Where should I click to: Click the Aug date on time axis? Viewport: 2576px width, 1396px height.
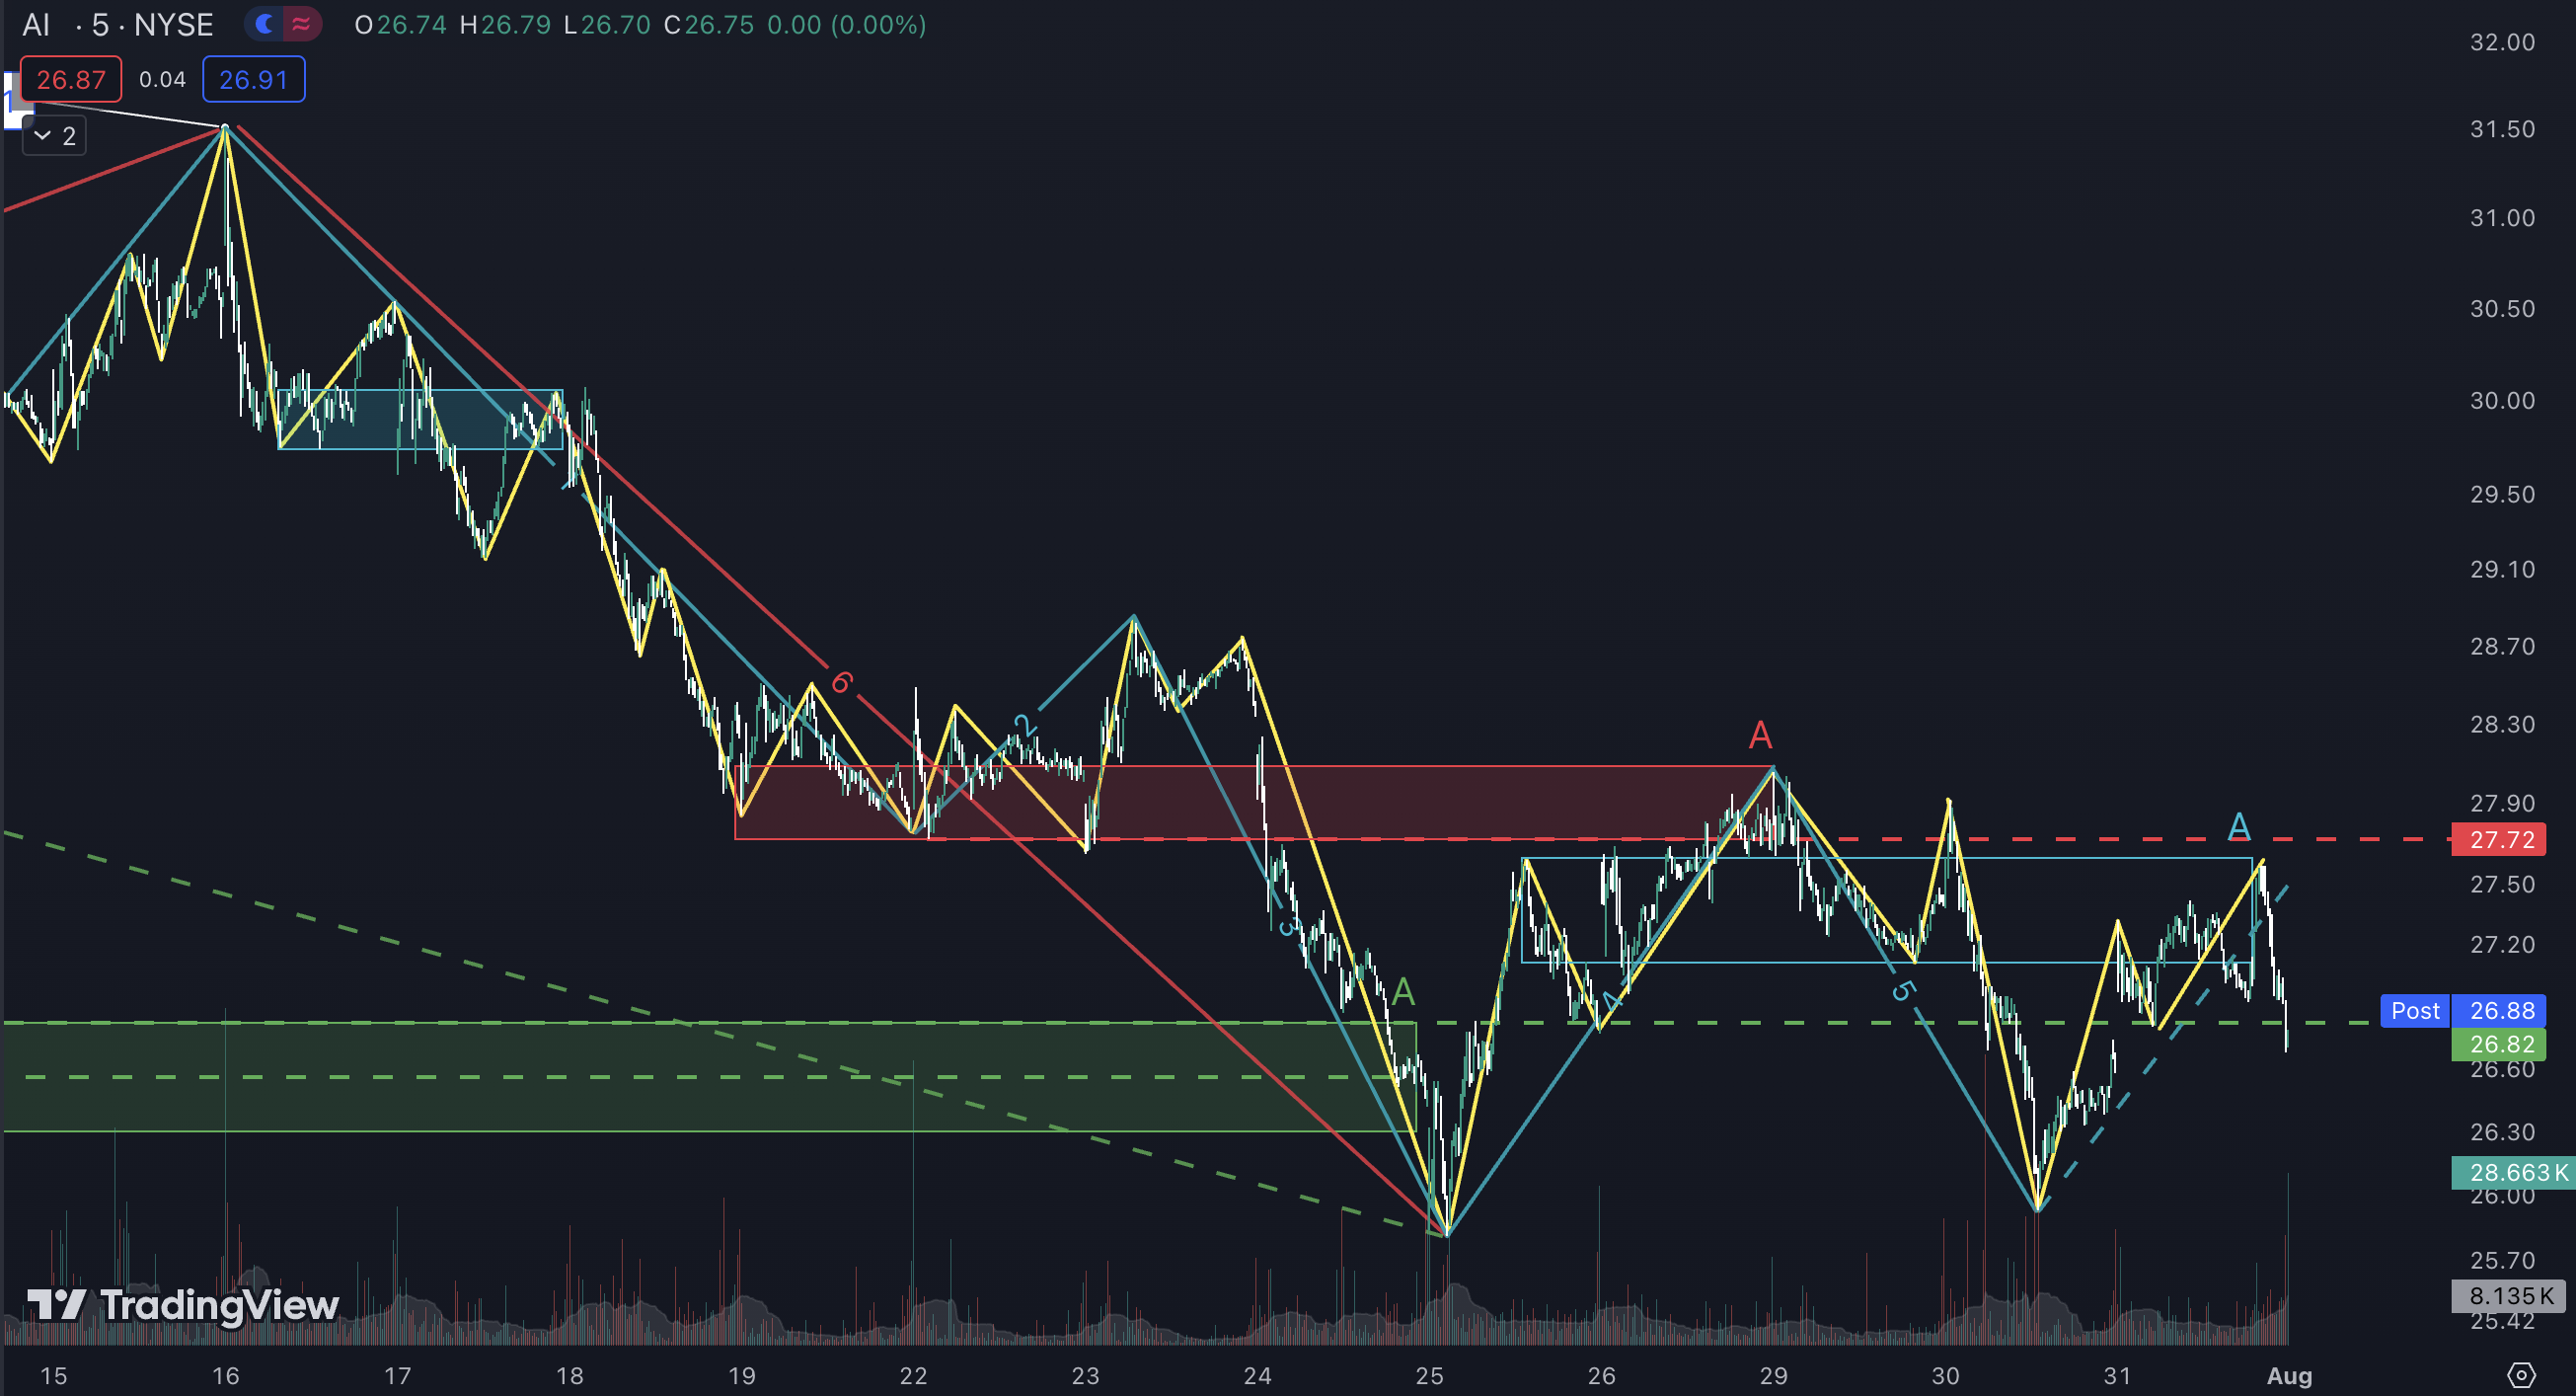click(x=2288, y=1375)
